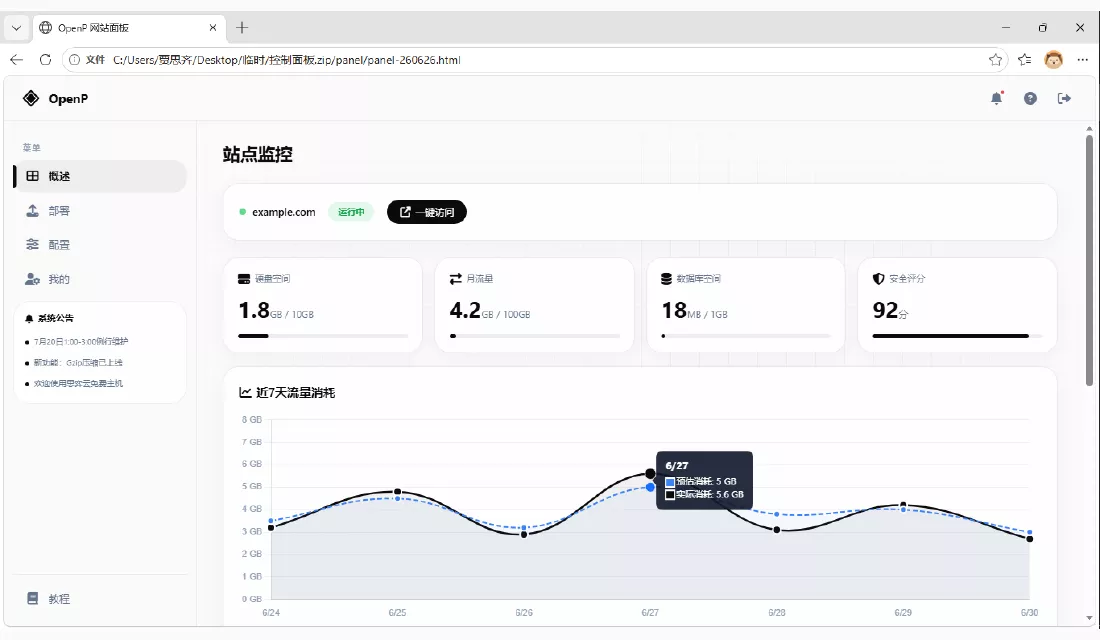Click the 硬盘空间 usage progress bar
Image resolution: width=1100 pixels, height=640 pixels.
pyautogui.click(x=323, y=336)
